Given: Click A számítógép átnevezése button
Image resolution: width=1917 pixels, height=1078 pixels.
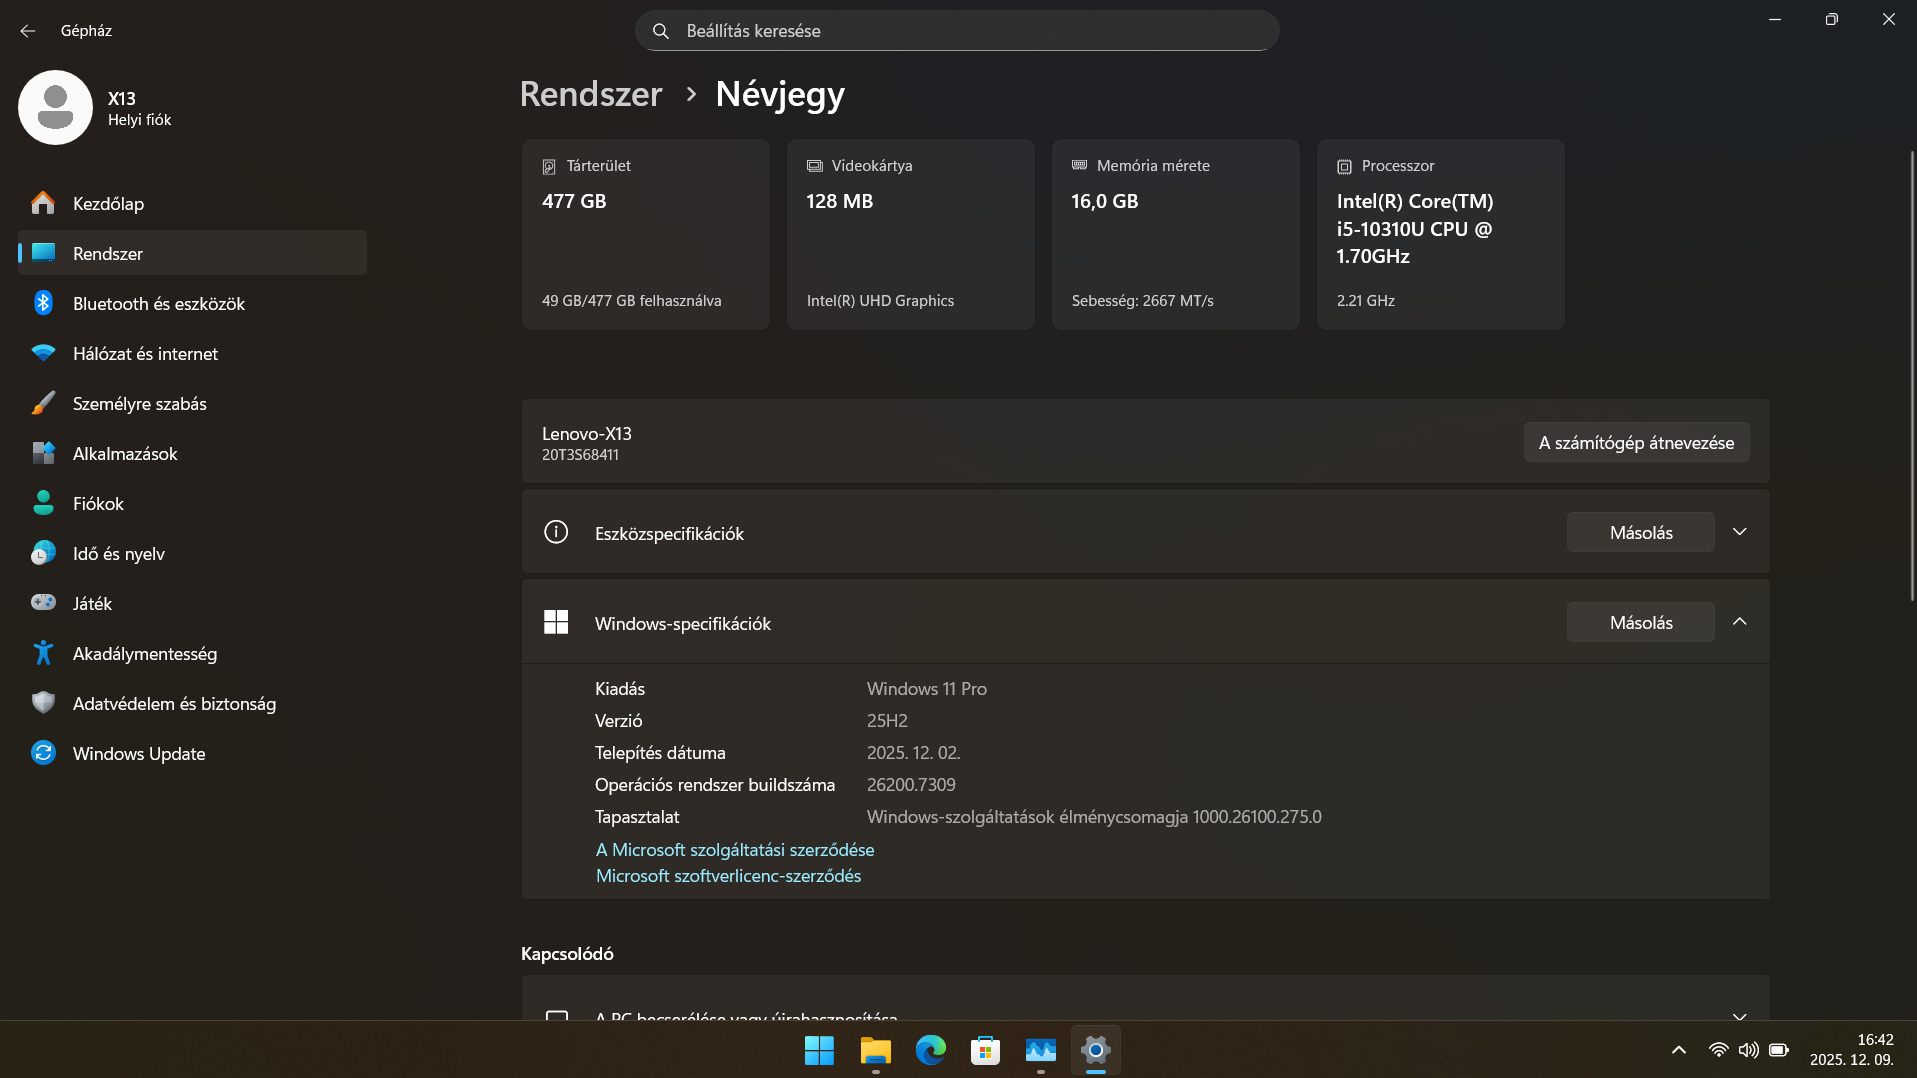Looking at the screenshot, I should coord(1636,442).
